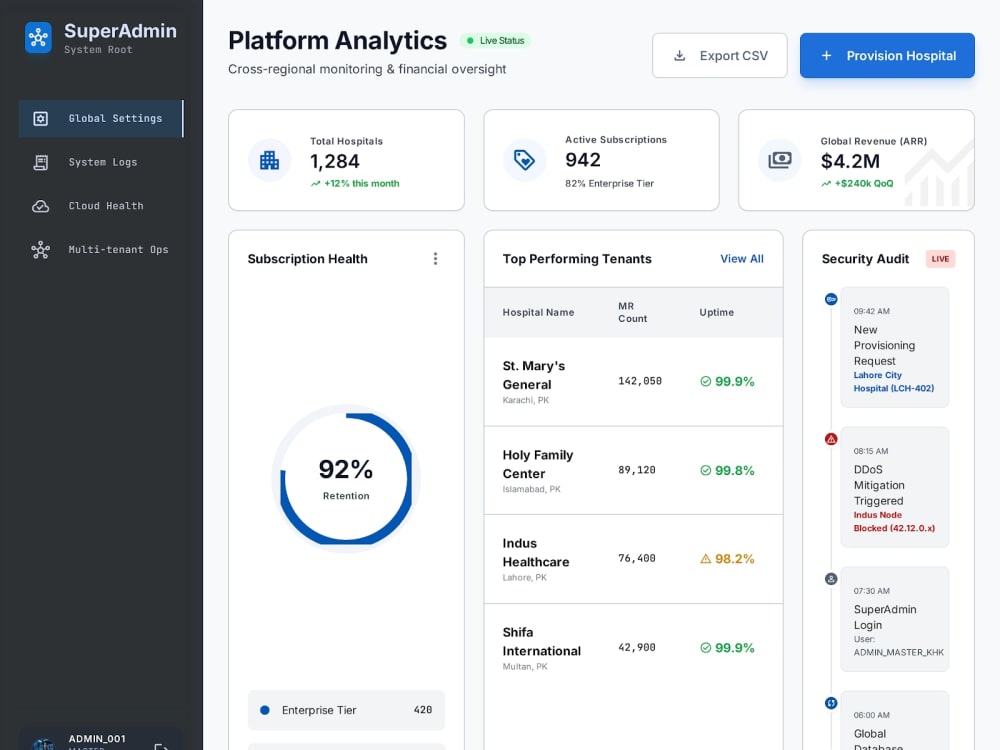This screenshot has height=750, width=1000.
Task: Click the Live Status badge
Action: [495, 41]
